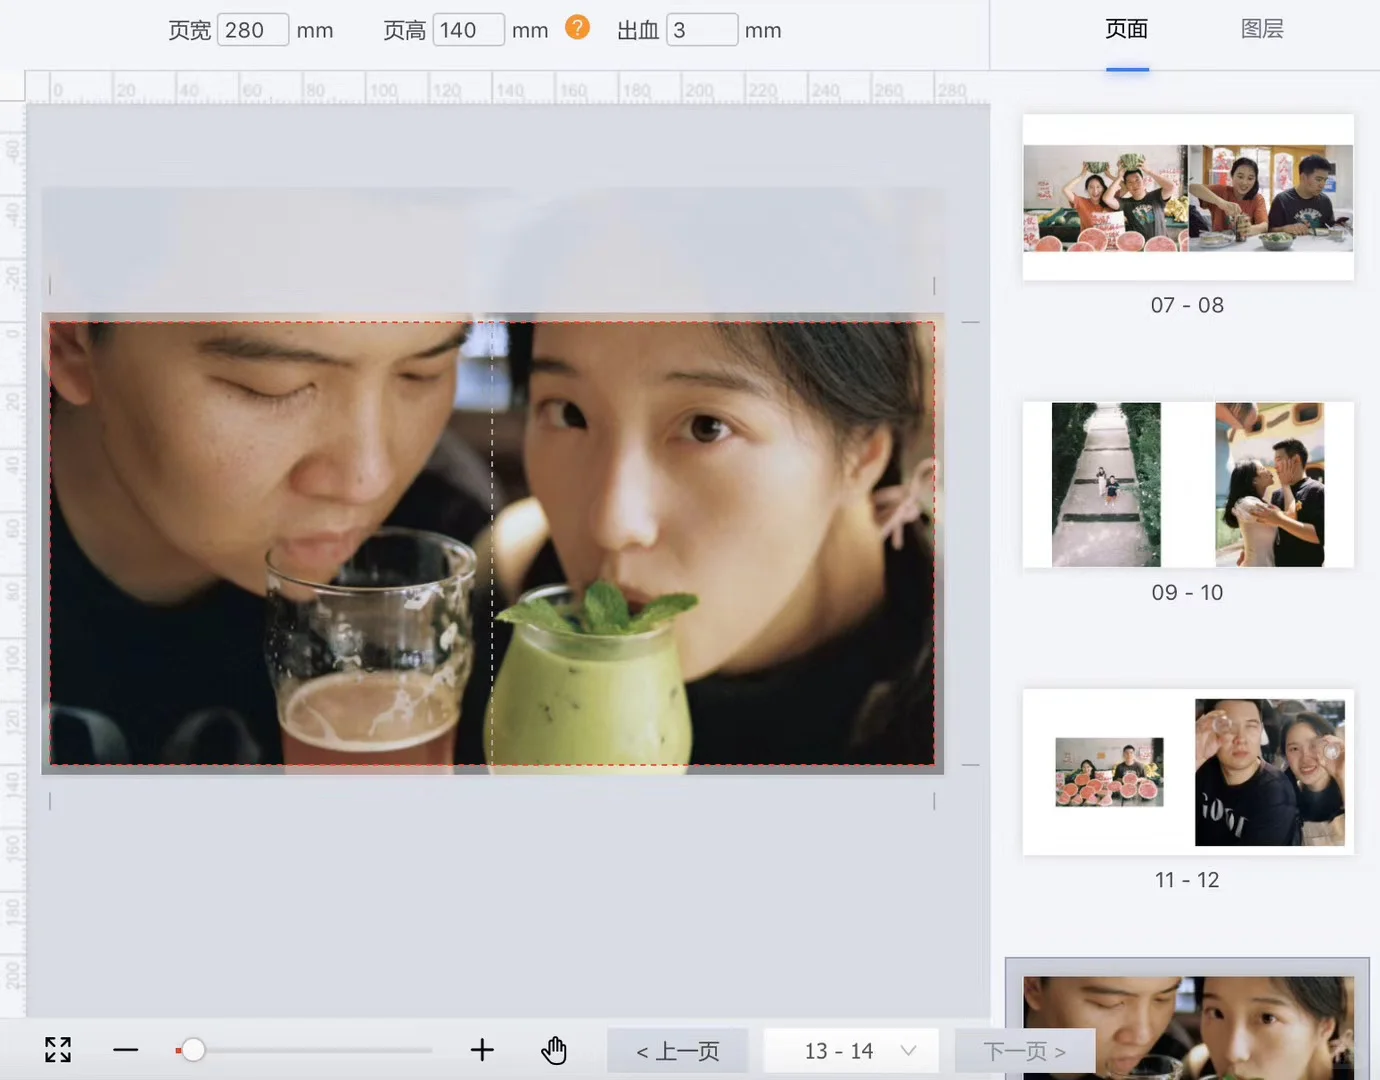Go to previous page with 上一页
Screen dimensions: 1380x1080
678,1051
